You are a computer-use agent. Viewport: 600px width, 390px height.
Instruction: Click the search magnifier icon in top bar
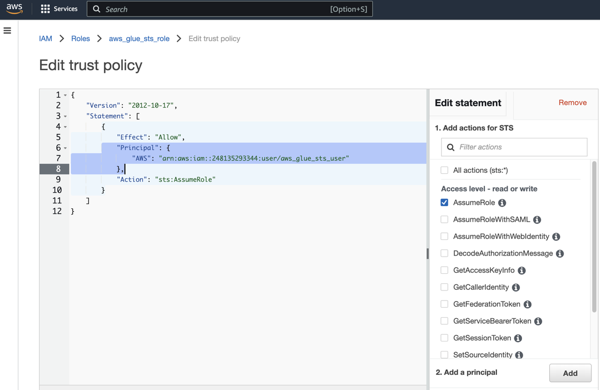(96, 9)
